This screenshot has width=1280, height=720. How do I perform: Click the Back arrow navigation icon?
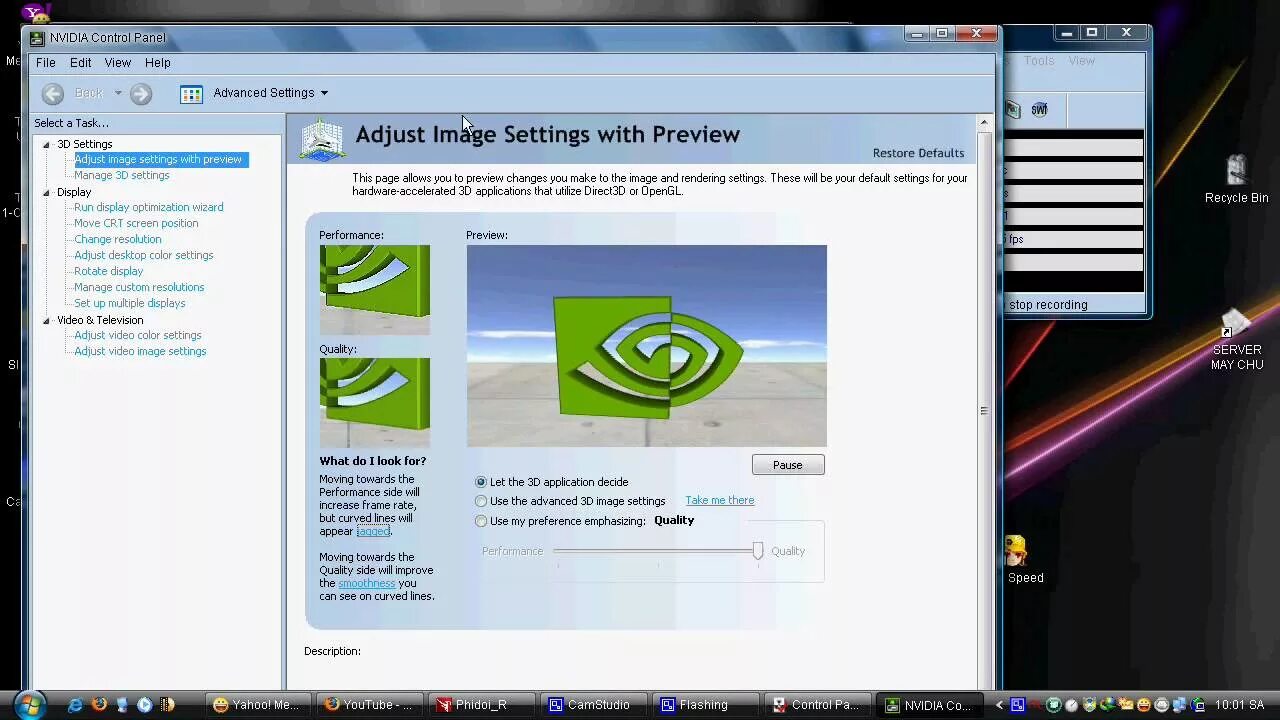point(53,93)
